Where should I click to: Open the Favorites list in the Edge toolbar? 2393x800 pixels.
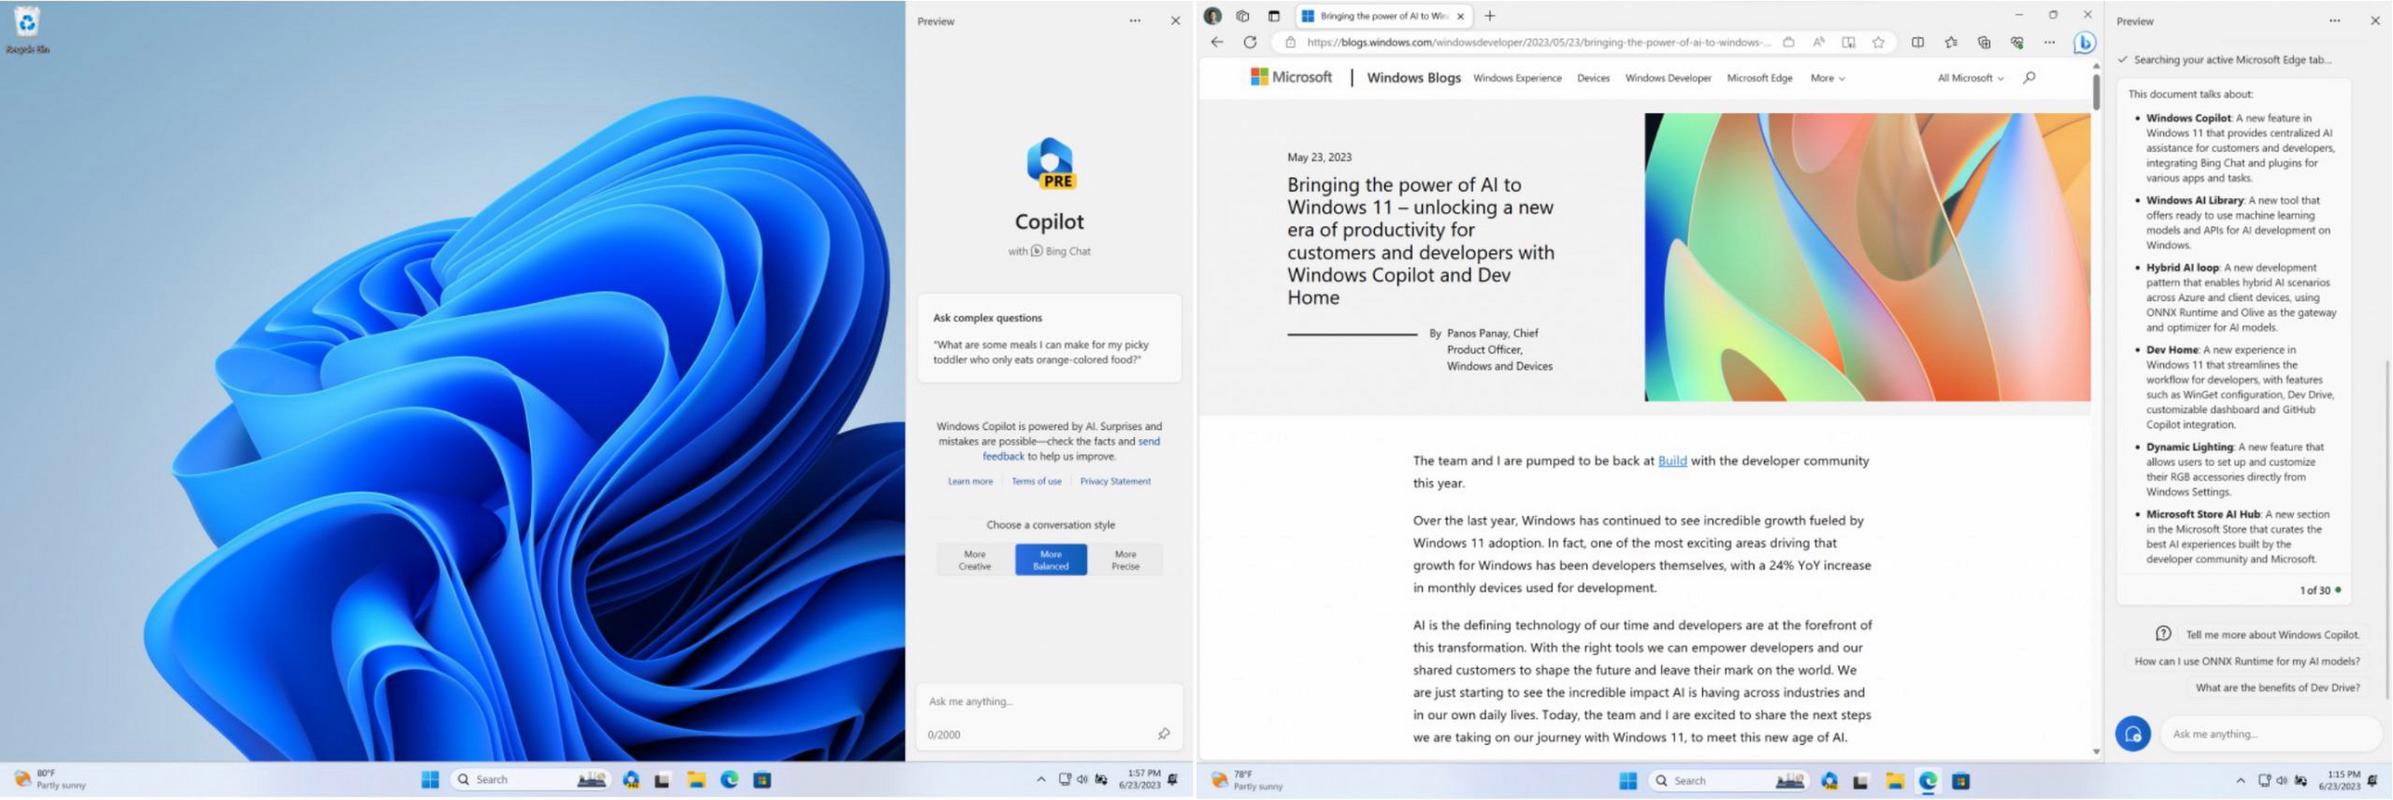point(1950,42)
